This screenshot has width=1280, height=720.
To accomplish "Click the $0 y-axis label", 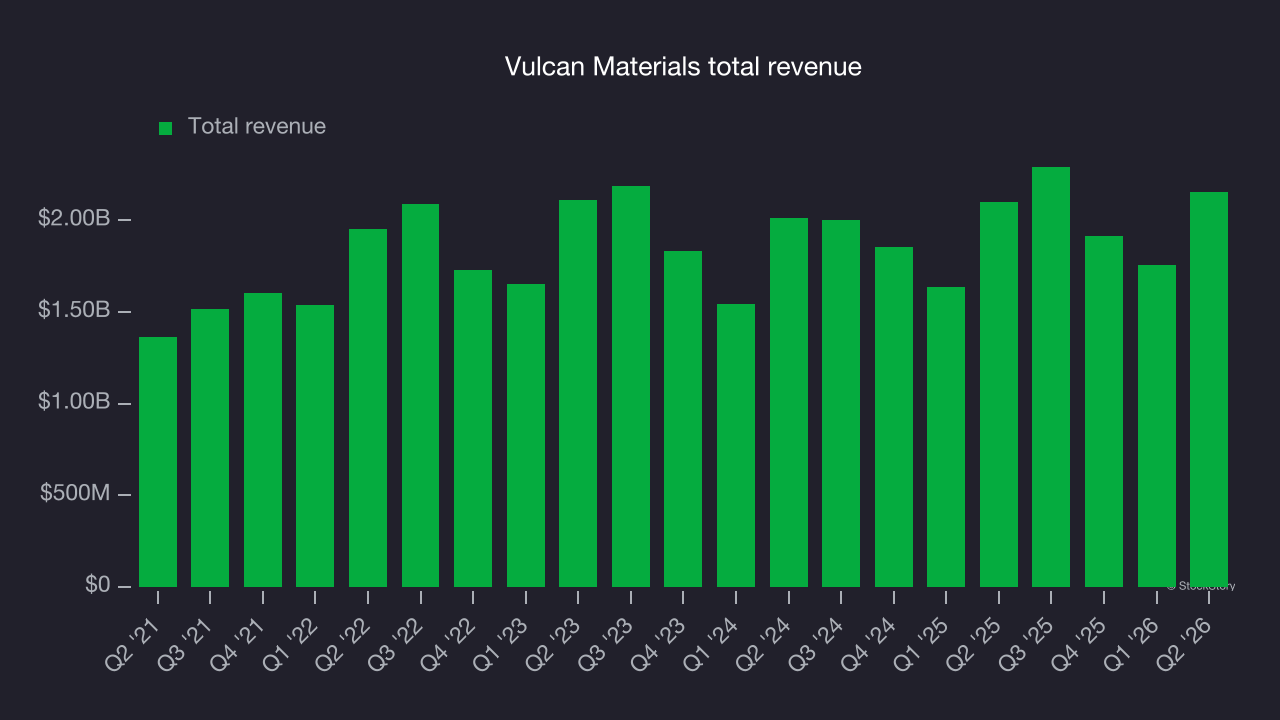I will (98, 586).
